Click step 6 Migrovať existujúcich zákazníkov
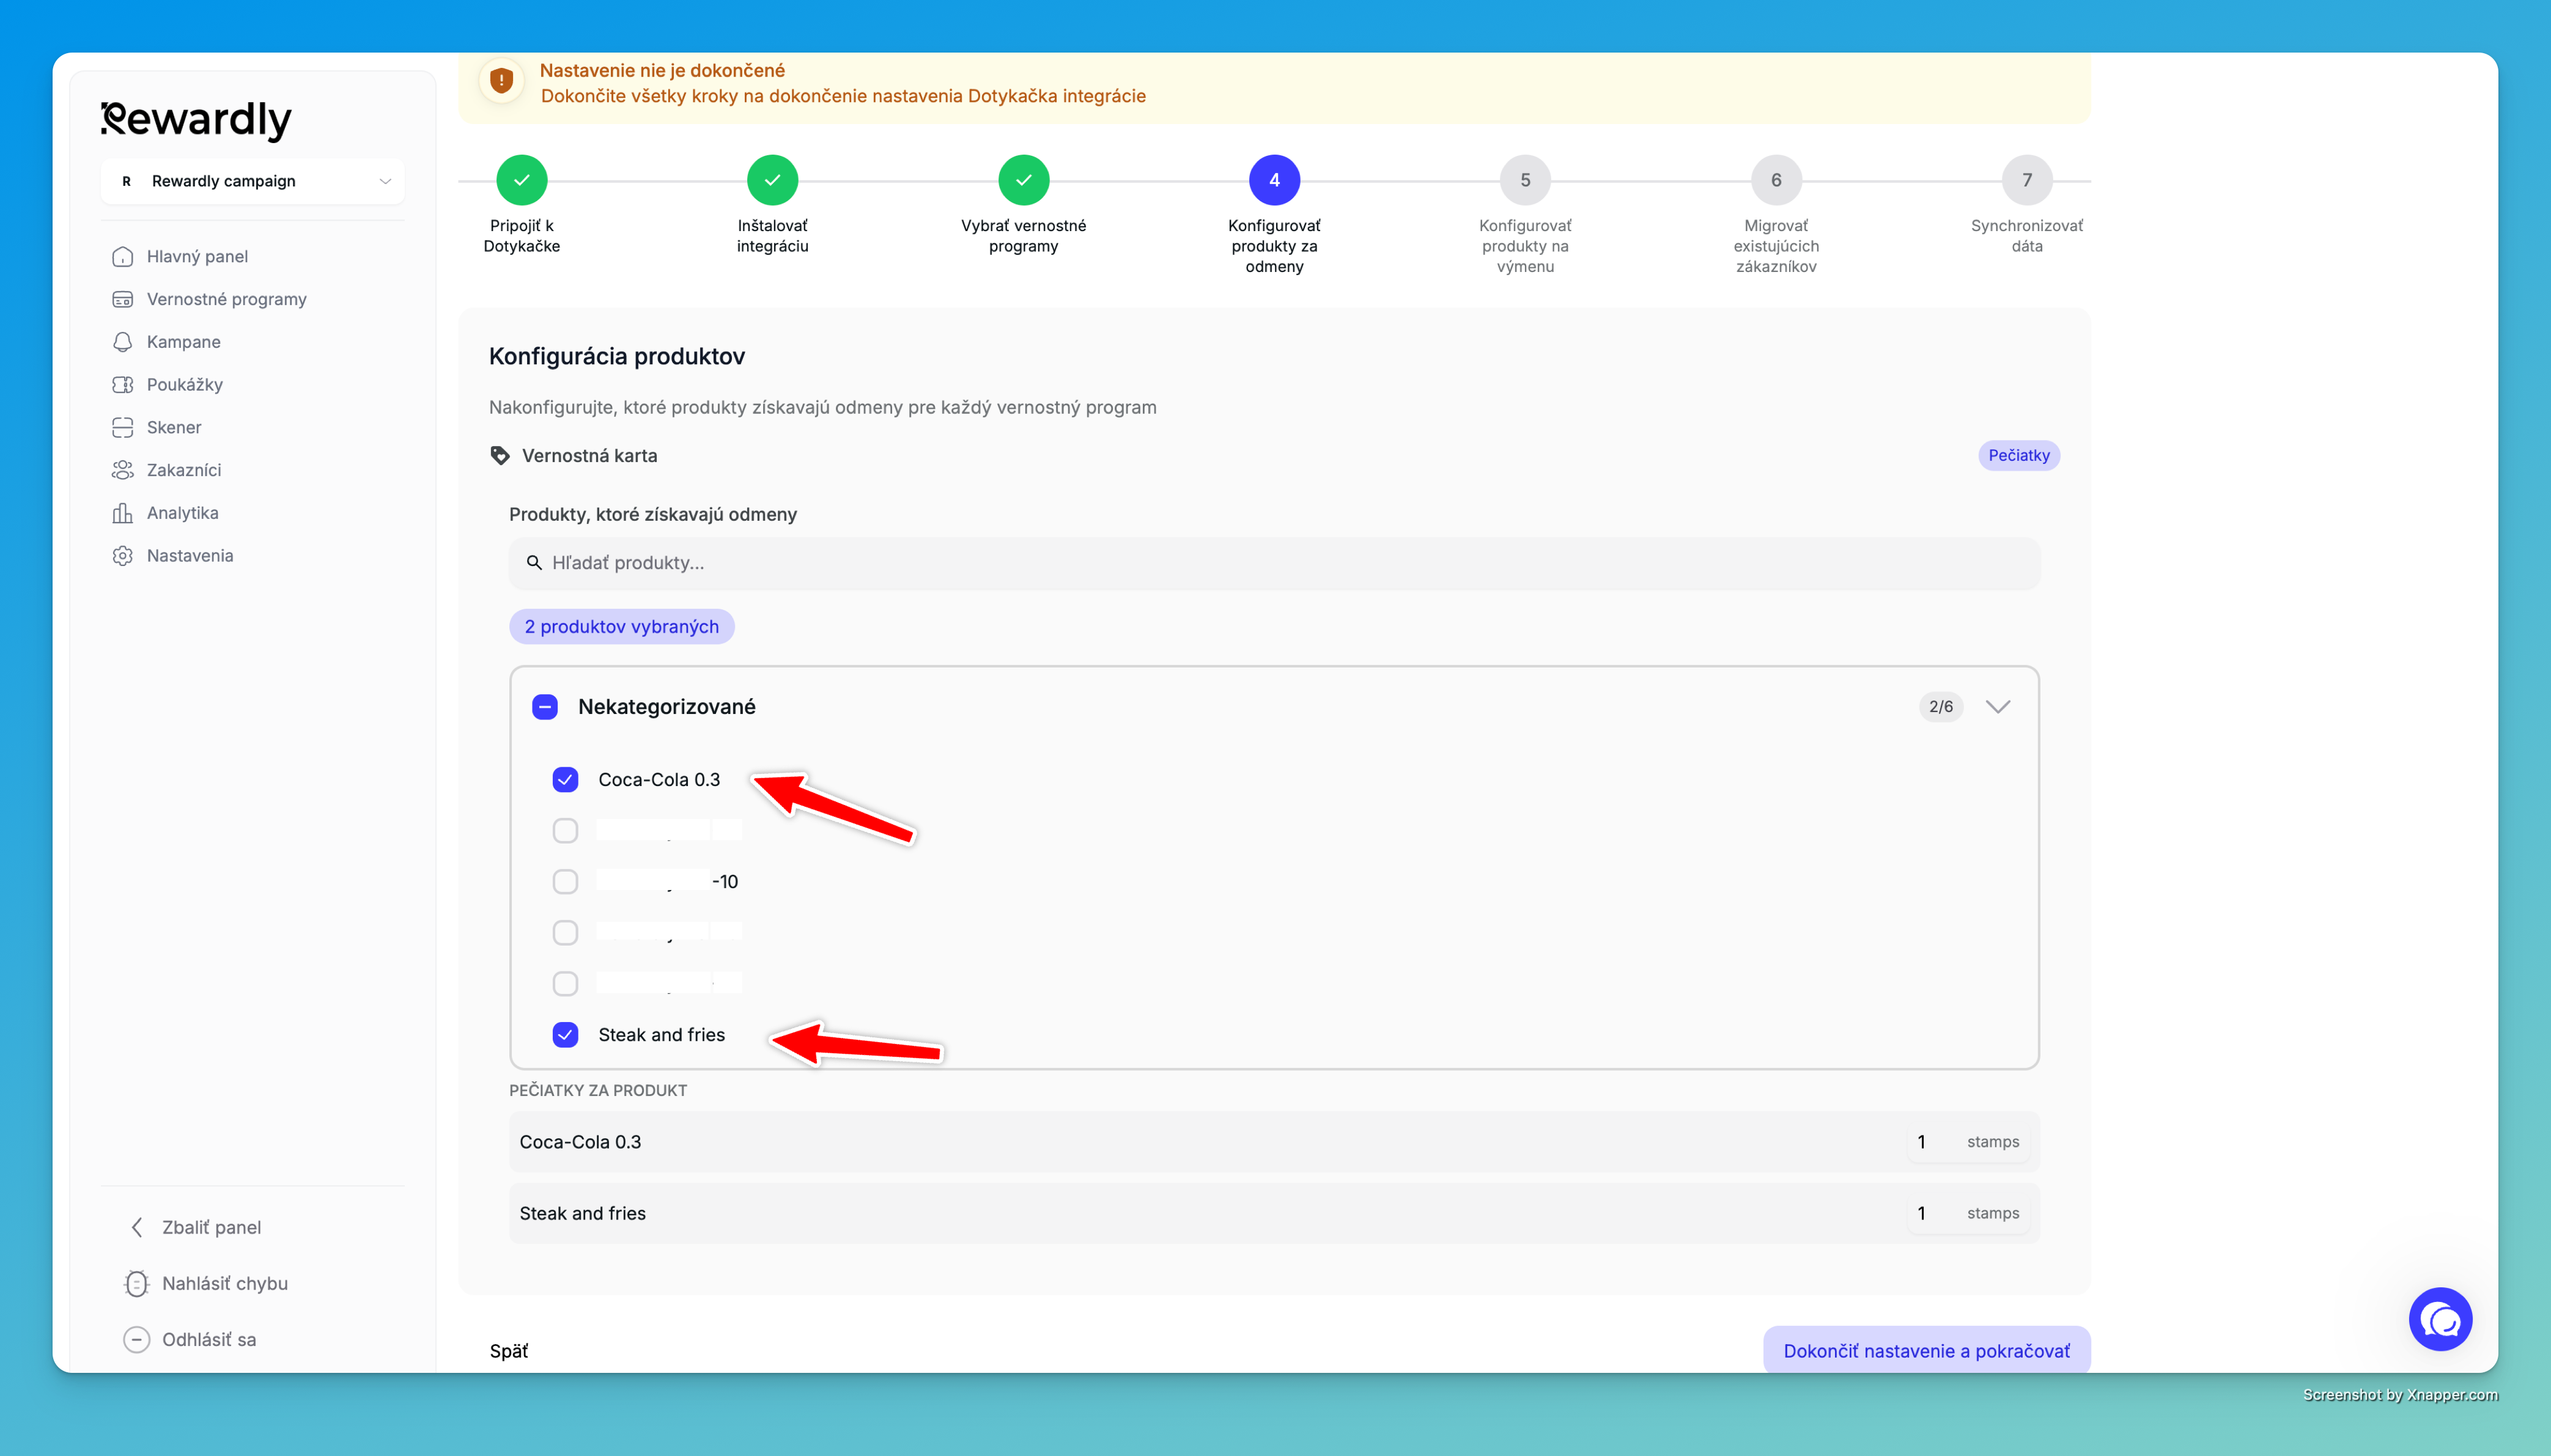Screen dimensions: 2551x1456 click(1776, 180)
